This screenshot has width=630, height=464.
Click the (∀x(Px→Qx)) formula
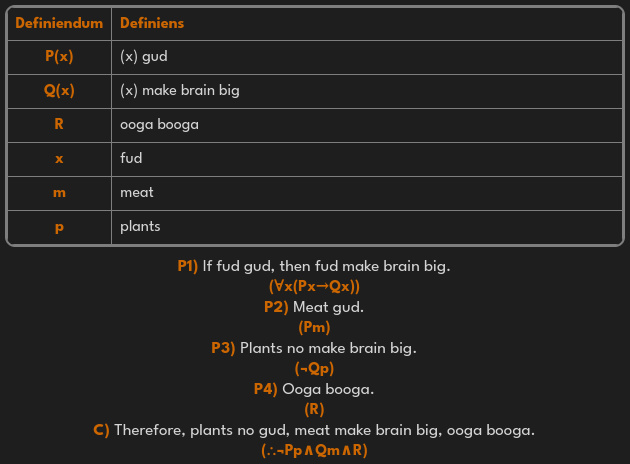point(314,286)
